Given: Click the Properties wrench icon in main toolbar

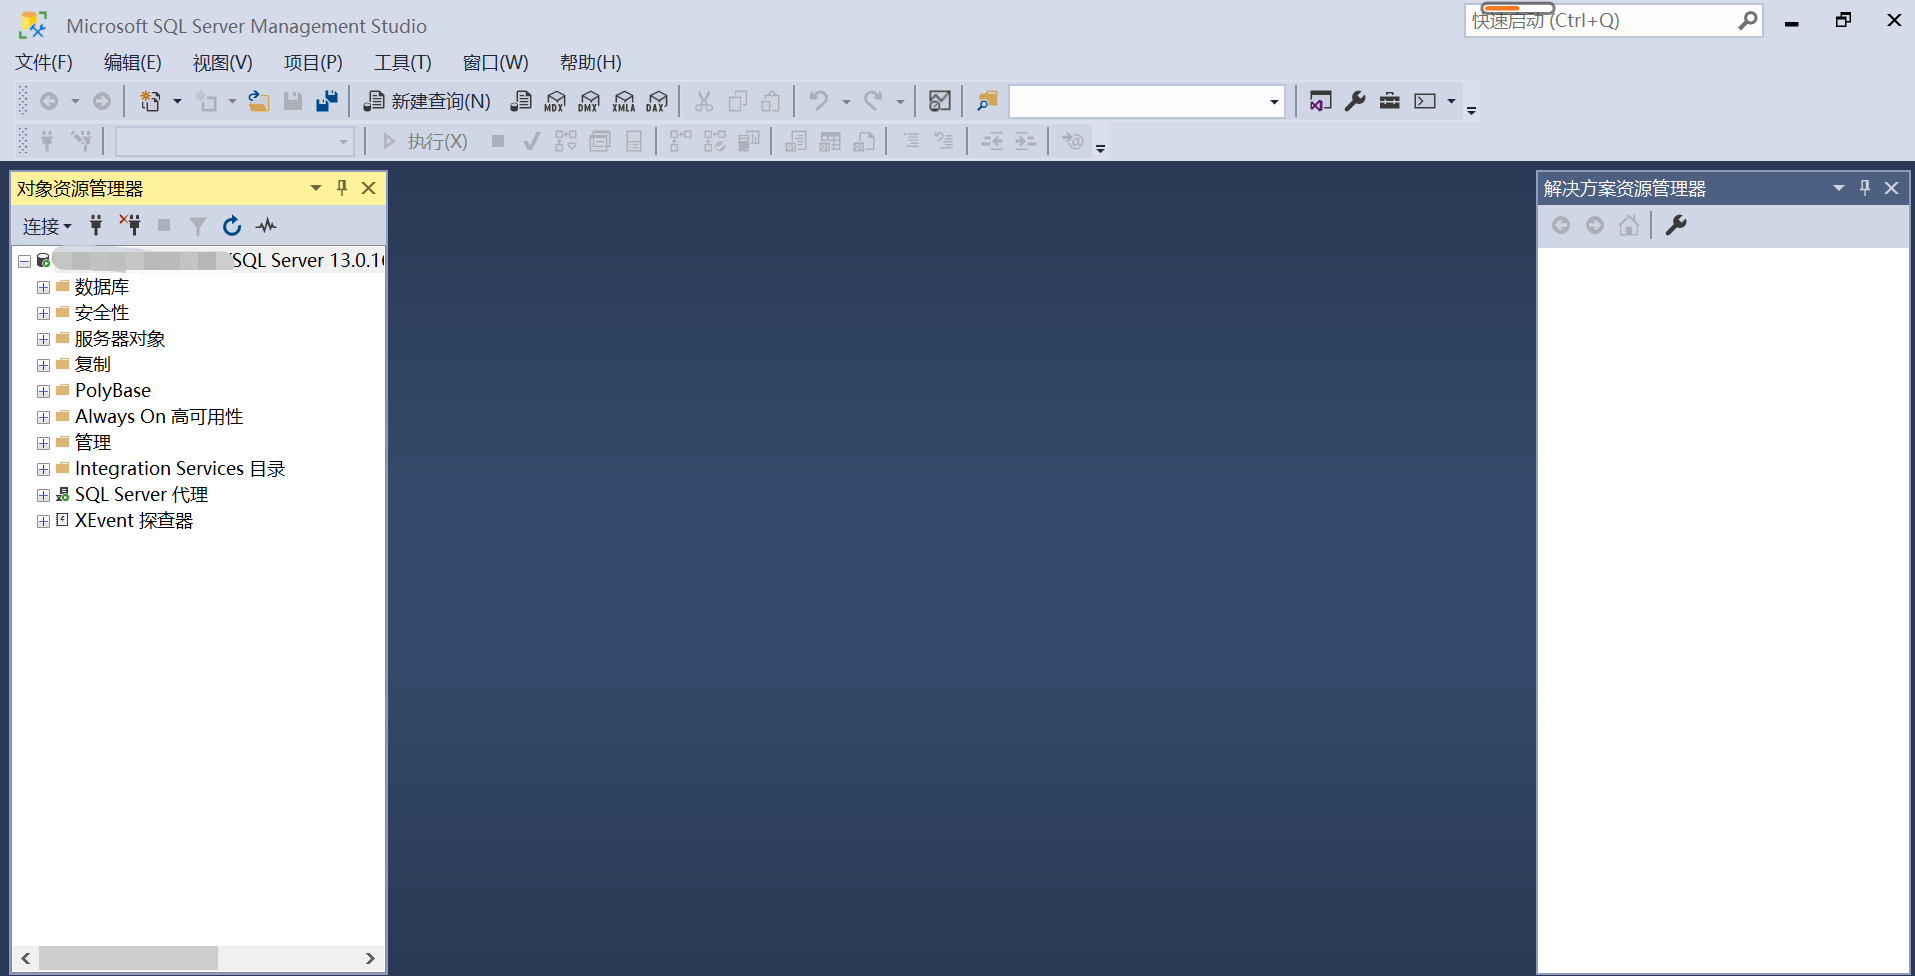Looking at the screenshot, I should click(1355, 101).
